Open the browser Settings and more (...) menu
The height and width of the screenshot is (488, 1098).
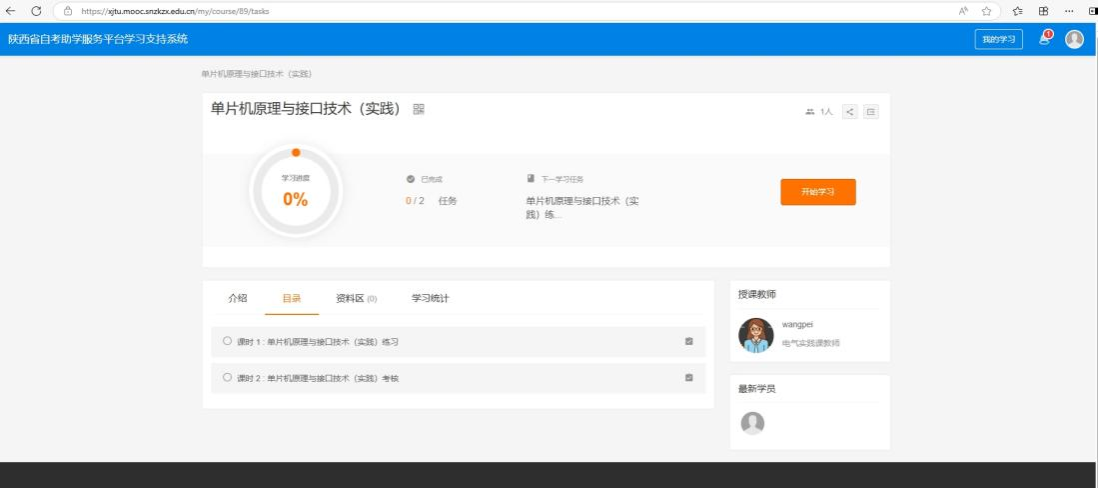(1068, 11)
